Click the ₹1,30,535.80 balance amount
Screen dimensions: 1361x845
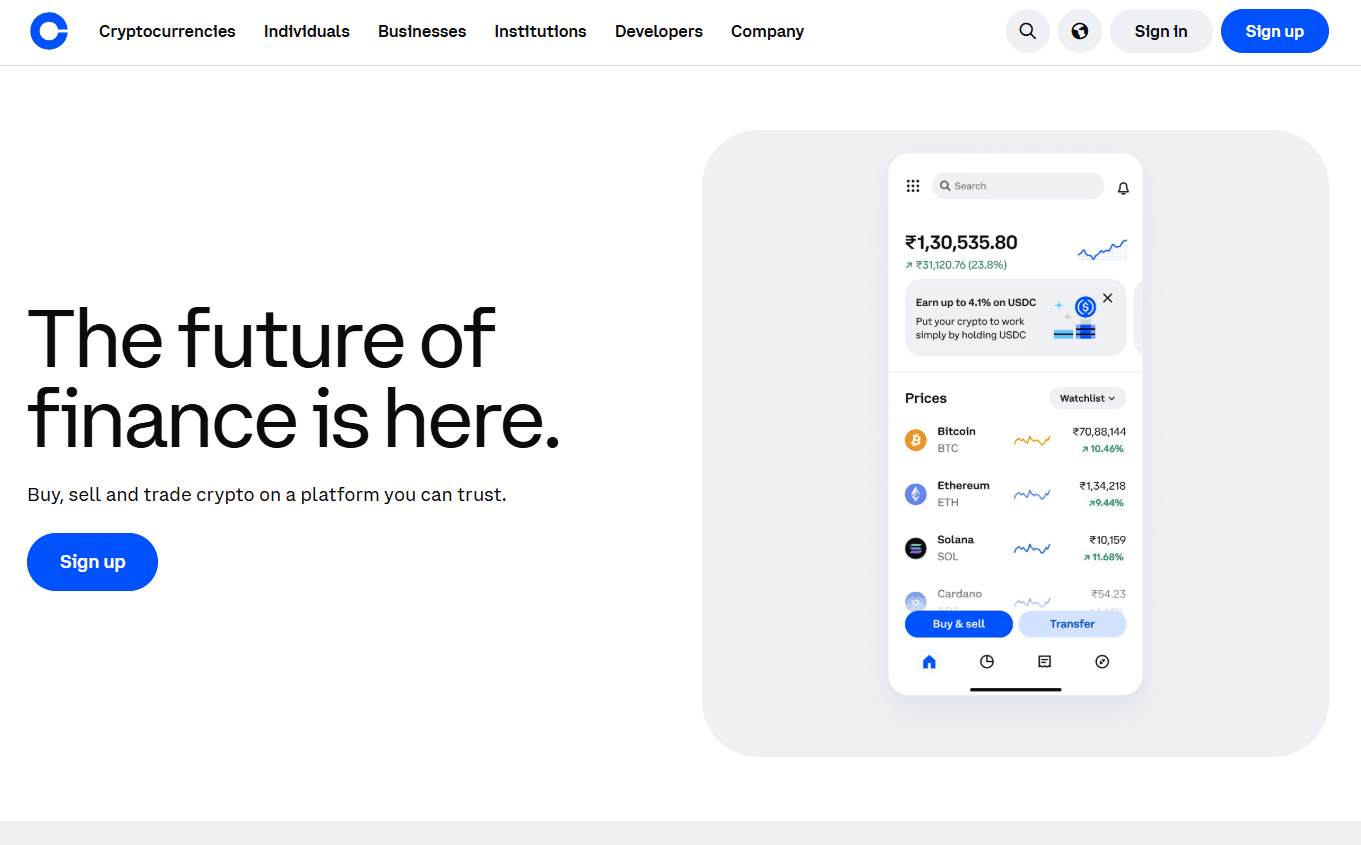pos(961,242)
